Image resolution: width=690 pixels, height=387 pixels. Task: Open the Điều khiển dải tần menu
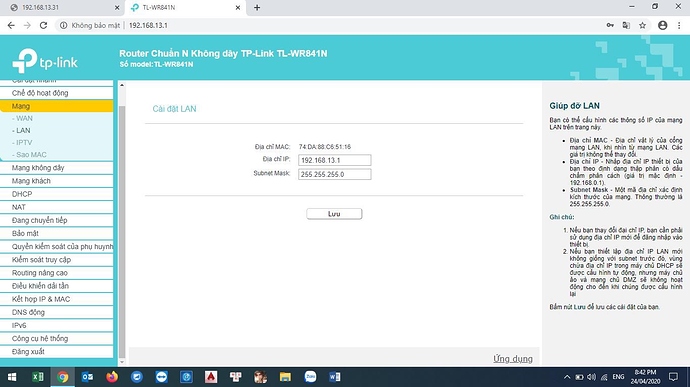pos(57,286)
